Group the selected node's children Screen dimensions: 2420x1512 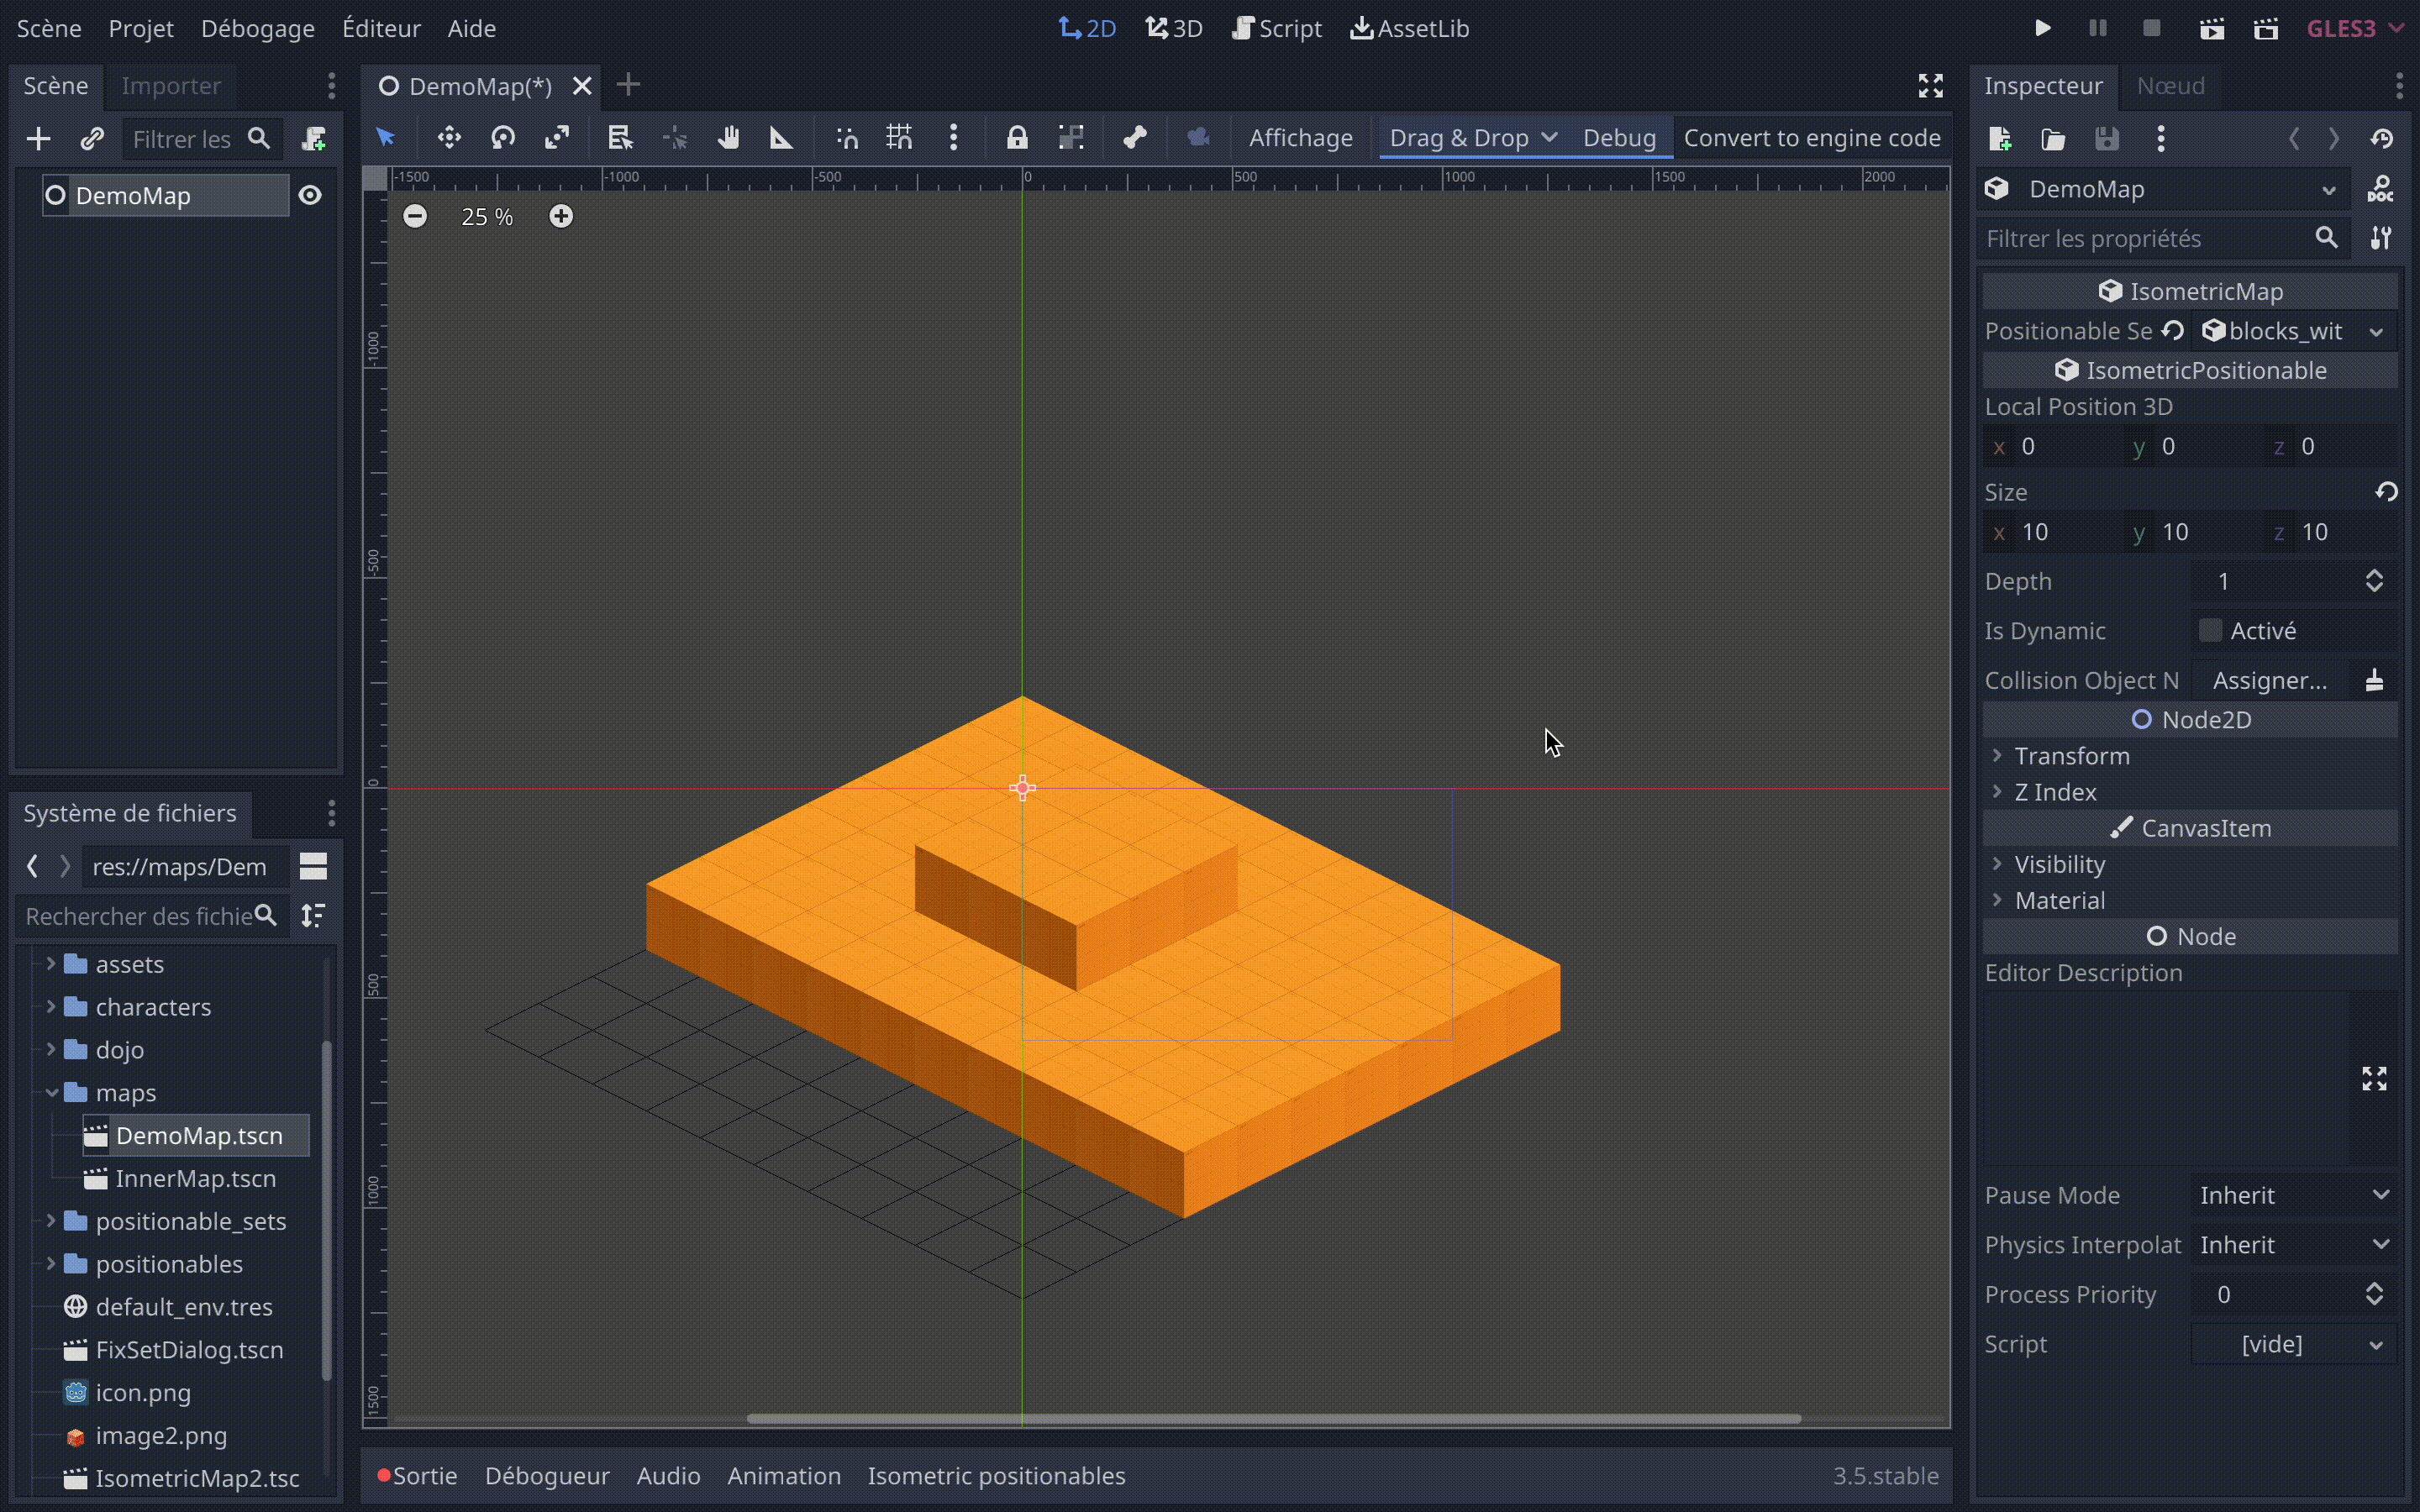tap(1071, 138)
